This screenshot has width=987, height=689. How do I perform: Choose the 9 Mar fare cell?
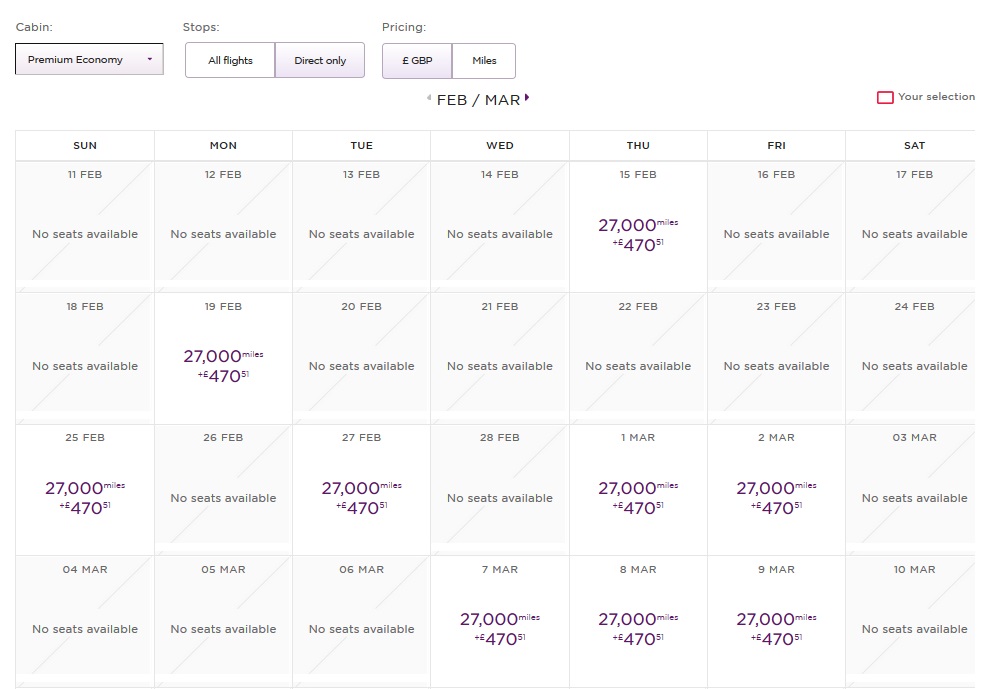[x=776, y=626]
